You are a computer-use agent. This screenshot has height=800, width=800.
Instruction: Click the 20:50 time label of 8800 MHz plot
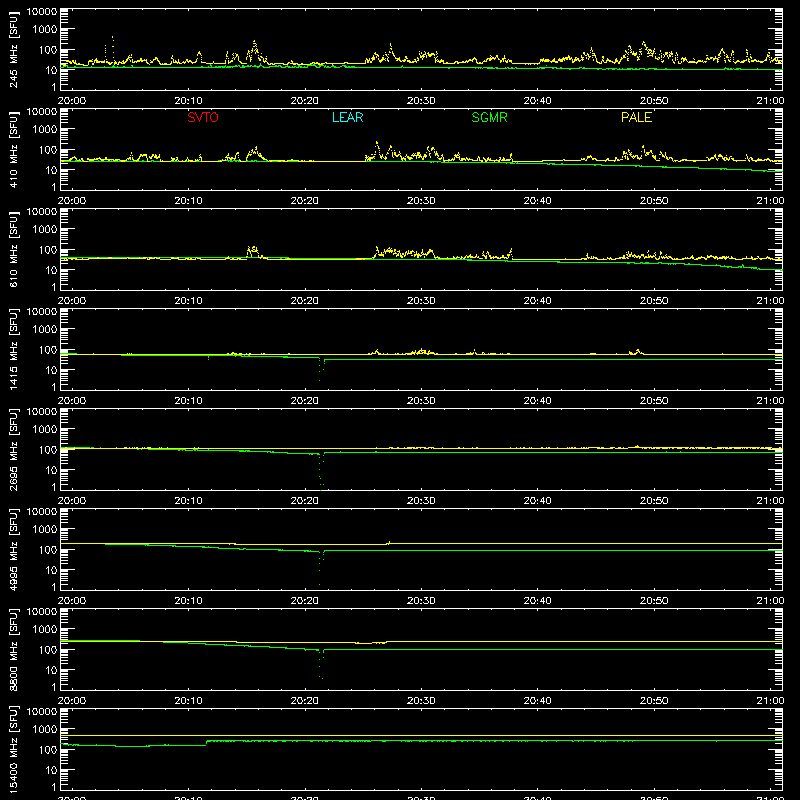pos(654,701)
